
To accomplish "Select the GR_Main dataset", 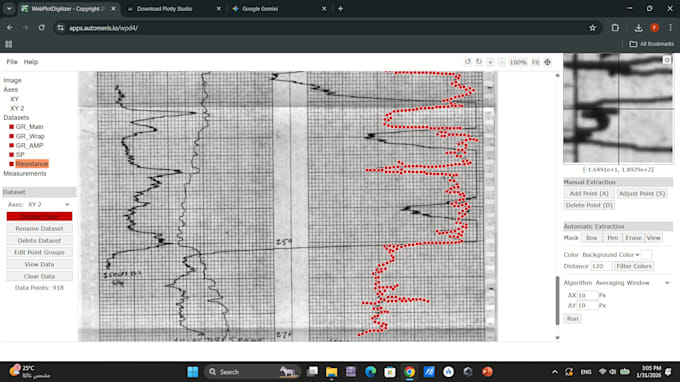I will (29, 127).
